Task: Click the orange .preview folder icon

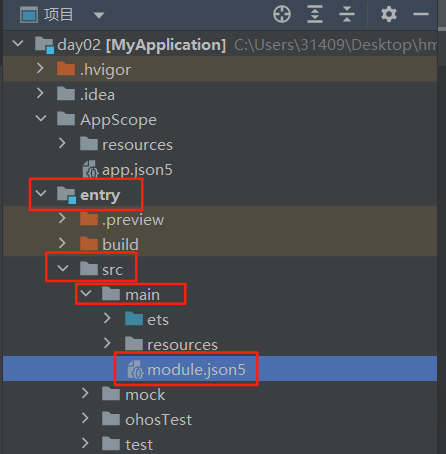Action: [x=89, y=218]
